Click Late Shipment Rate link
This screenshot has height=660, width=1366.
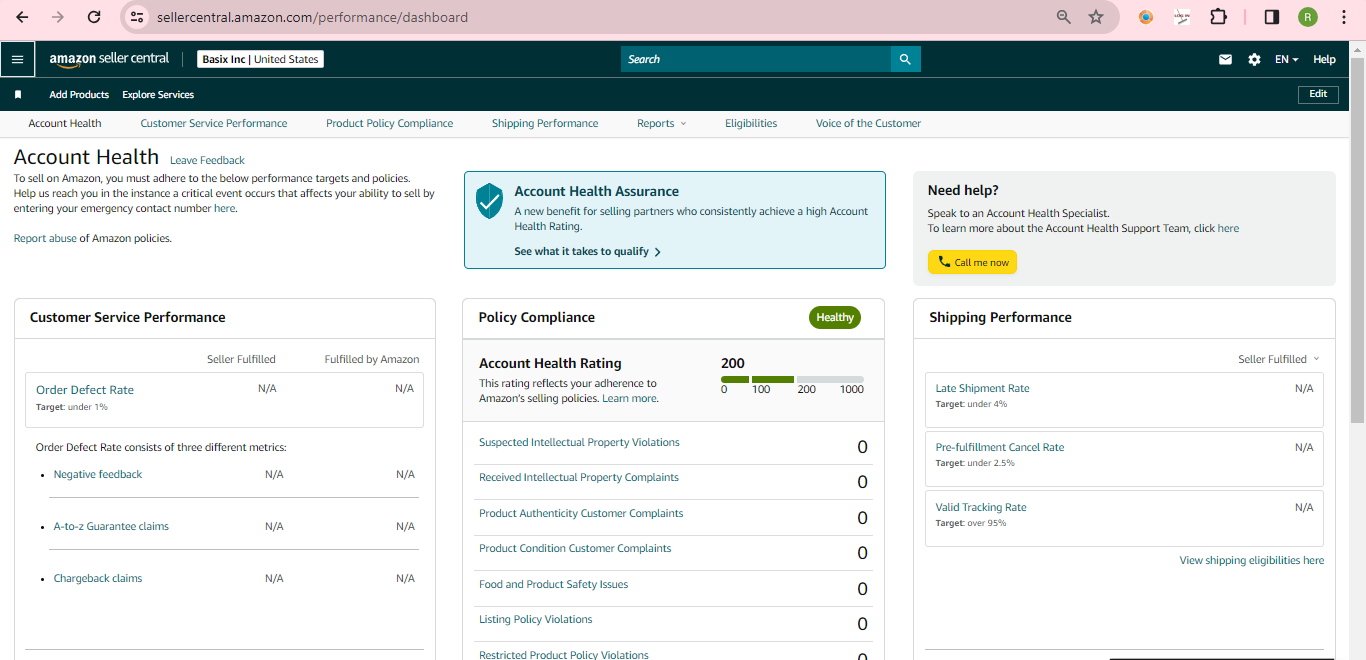coord(982,388)
